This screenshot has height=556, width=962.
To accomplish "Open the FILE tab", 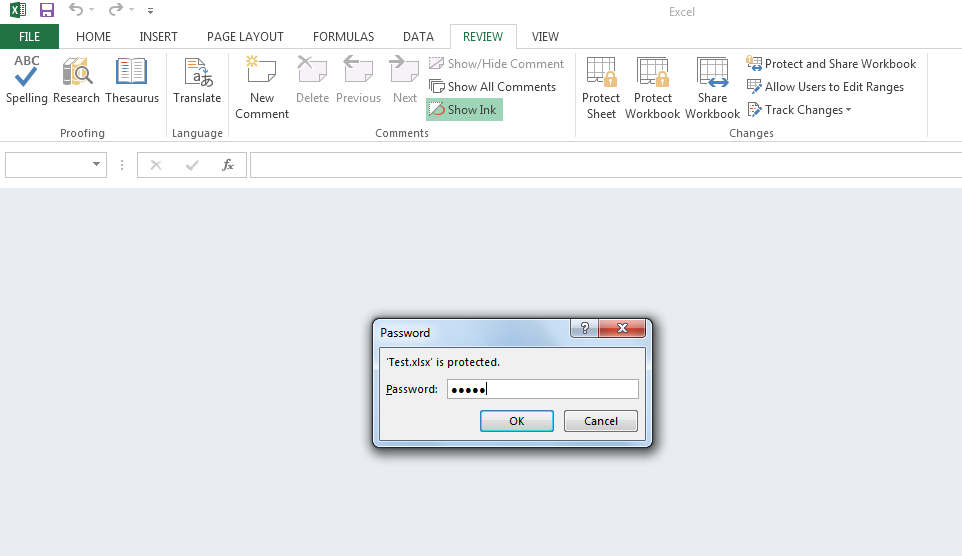I will (29, 37).
